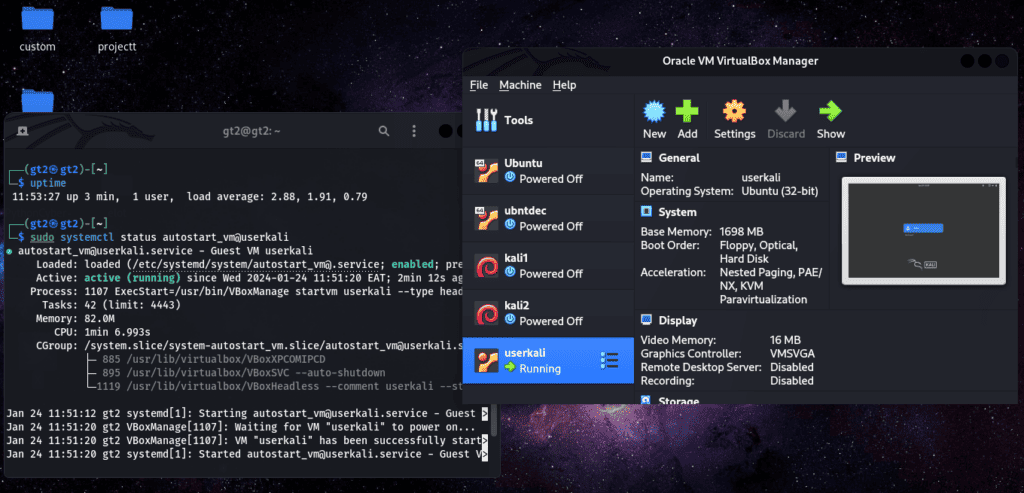
Task: Open the custom folder on desktop
Action: 37,30
